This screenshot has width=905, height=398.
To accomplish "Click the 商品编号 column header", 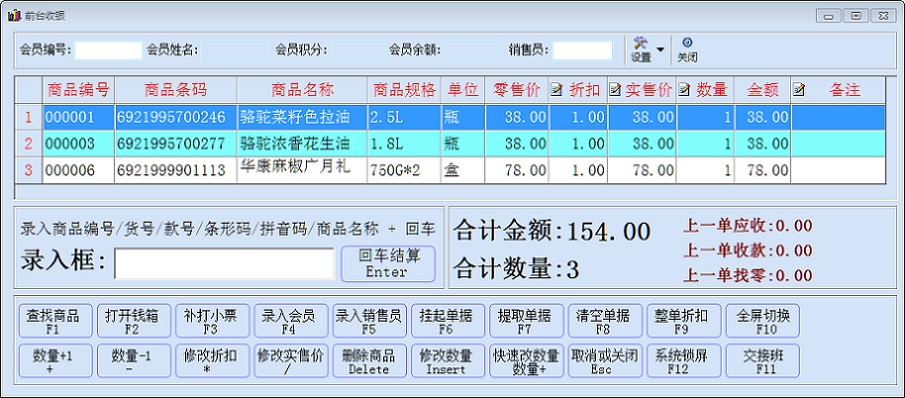I will tap(78, 90).
